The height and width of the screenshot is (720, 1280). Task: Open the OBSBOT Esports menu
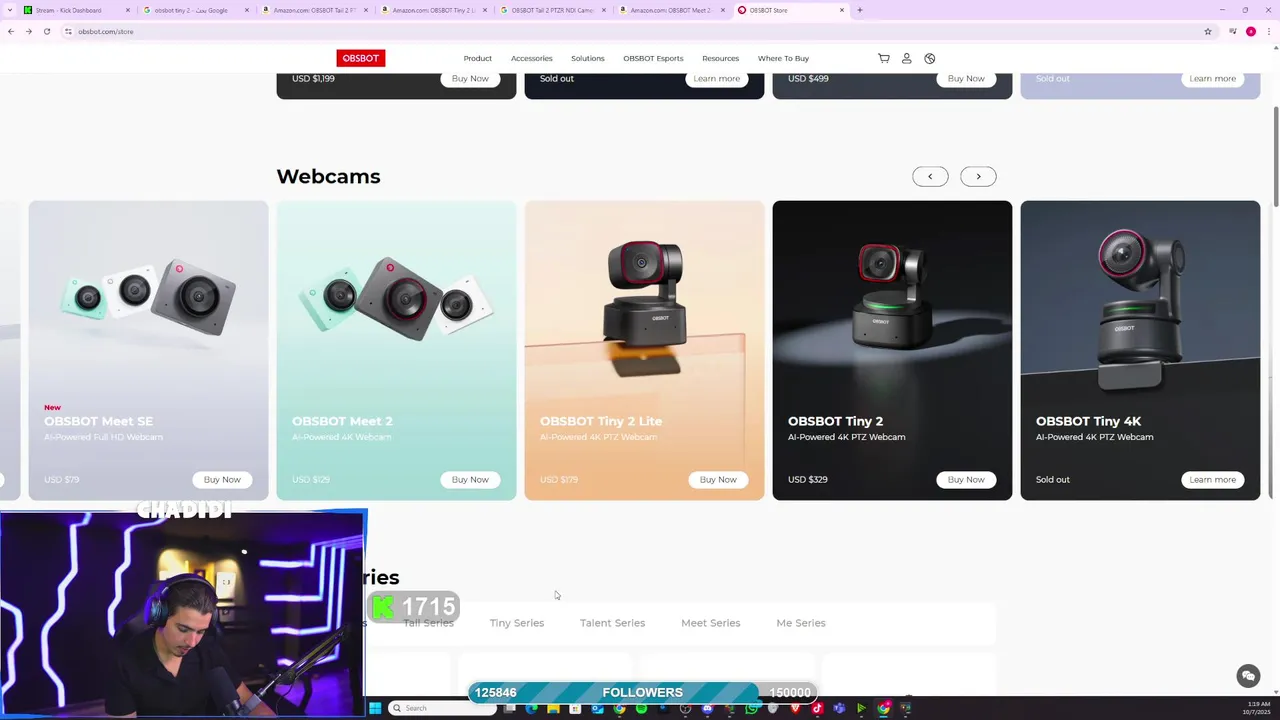(653, 58)
